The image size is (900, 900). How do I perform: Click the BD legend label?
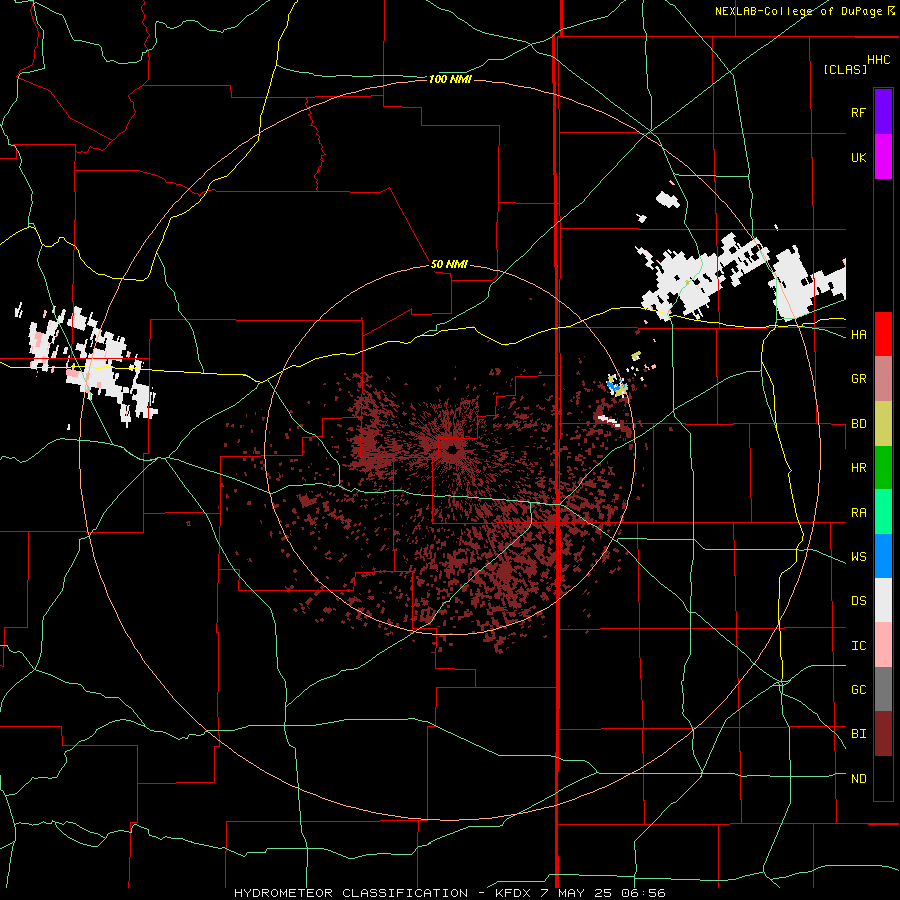coord(858,424)
